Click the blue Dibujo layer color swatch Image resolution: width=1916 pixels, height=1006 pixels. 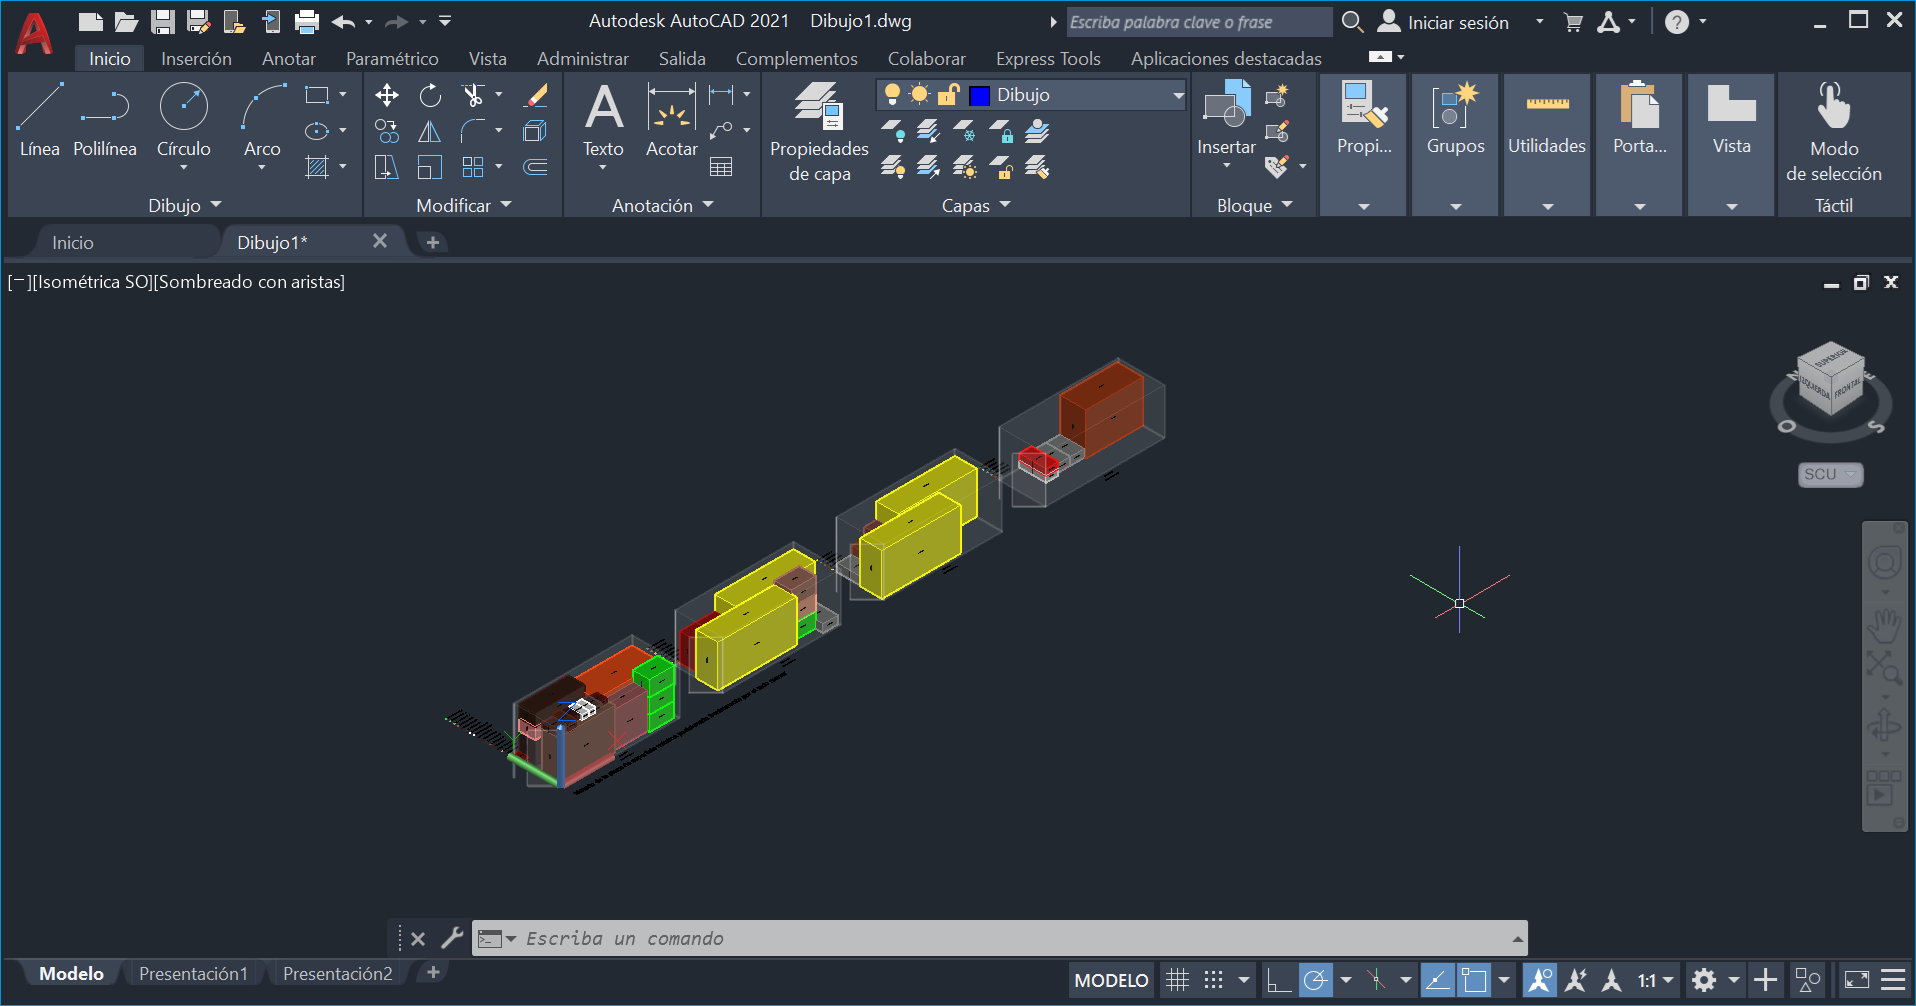[980, 95]
